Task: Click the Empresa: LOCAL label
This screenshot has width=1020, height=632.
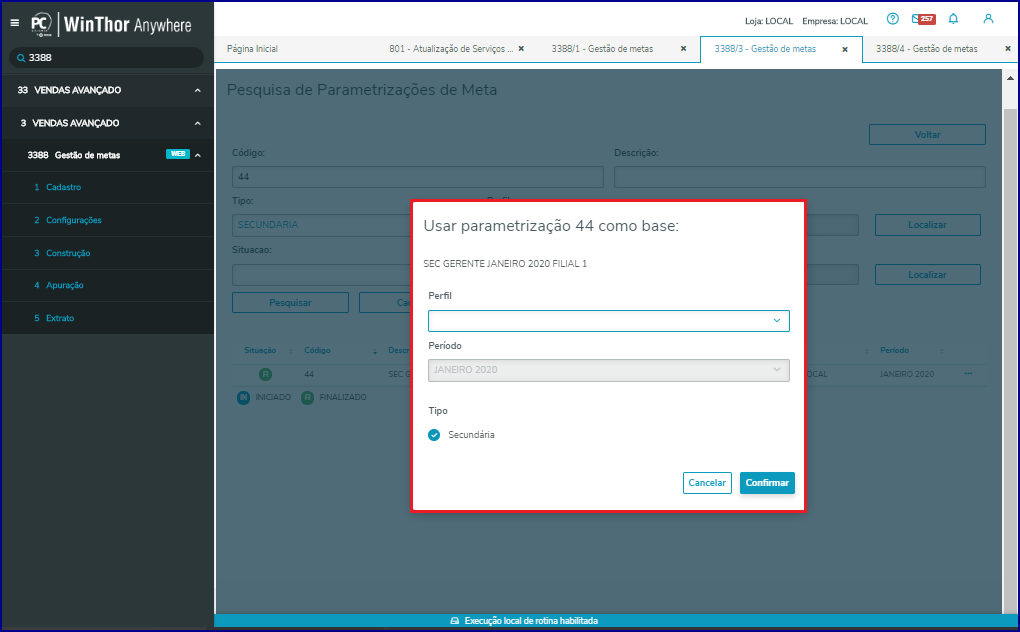Action: [835, 21]
